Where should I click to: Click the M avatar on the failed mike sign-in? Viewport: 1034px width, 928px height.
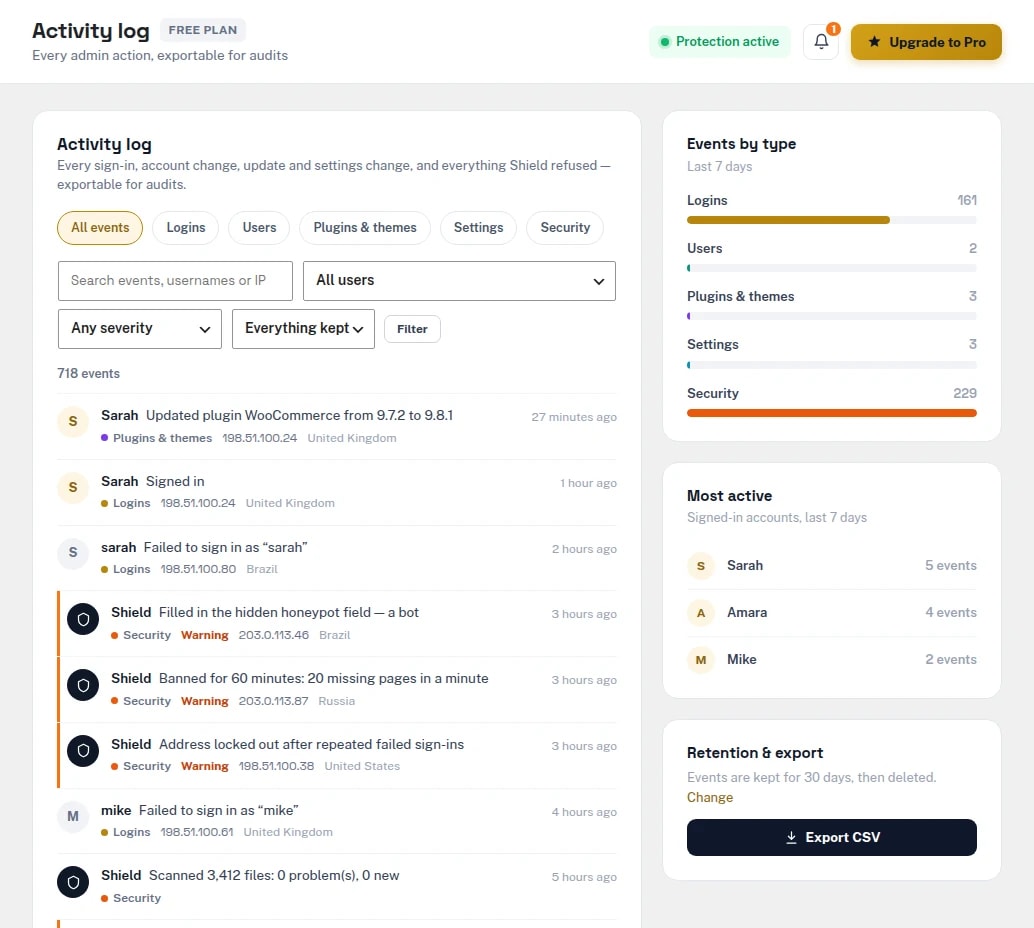(x=73, y=817)
